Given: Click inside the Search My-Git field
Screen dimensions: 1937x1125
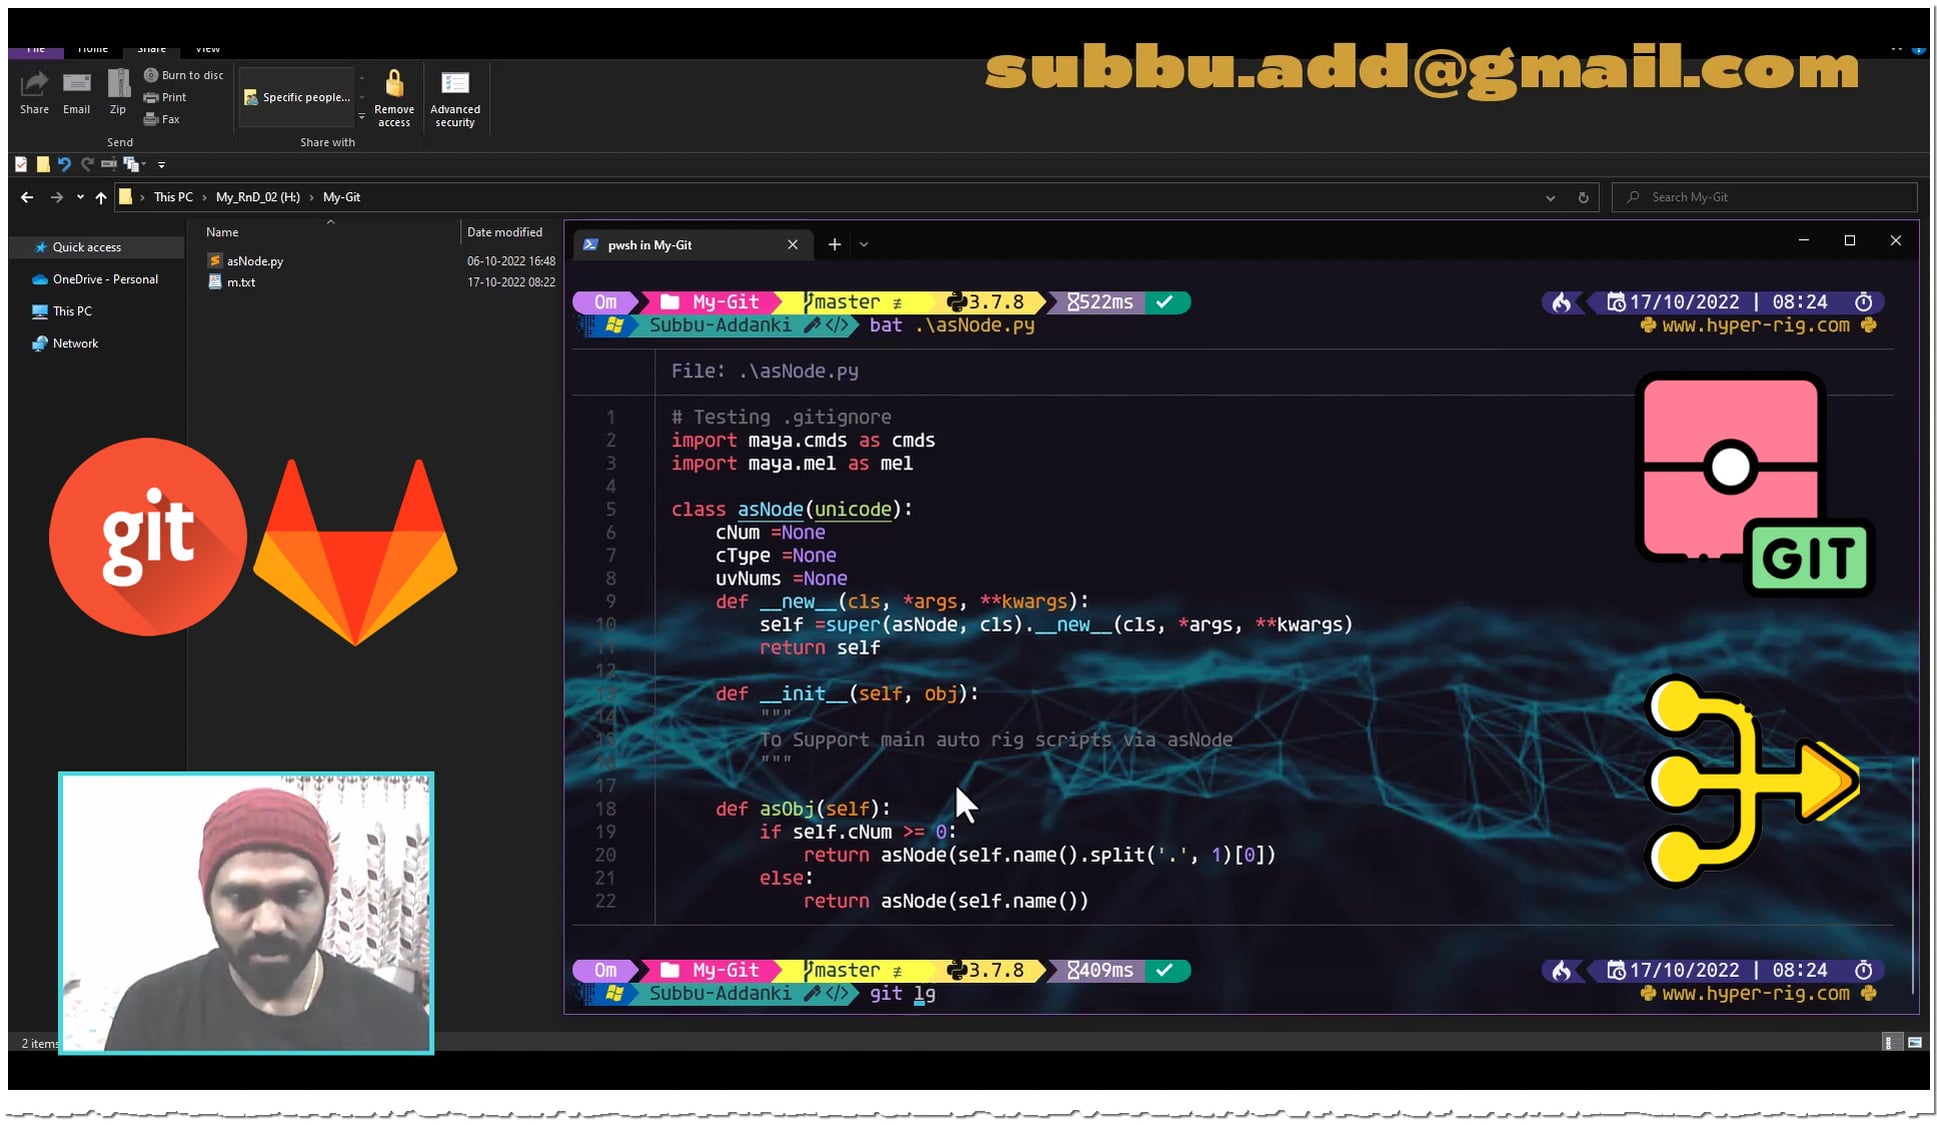Looking at the screenshot, I should (x=1763, y=197).
